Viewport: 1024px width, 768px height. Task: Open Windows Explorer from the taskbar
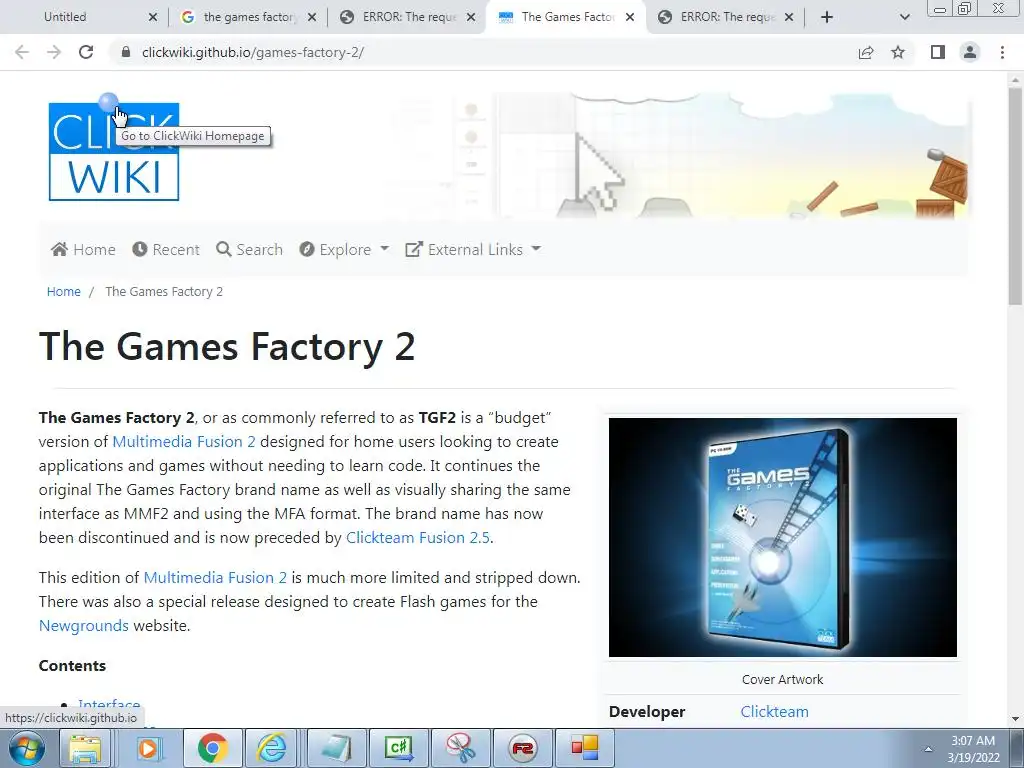pyautogui.click(x=85, y=748)
